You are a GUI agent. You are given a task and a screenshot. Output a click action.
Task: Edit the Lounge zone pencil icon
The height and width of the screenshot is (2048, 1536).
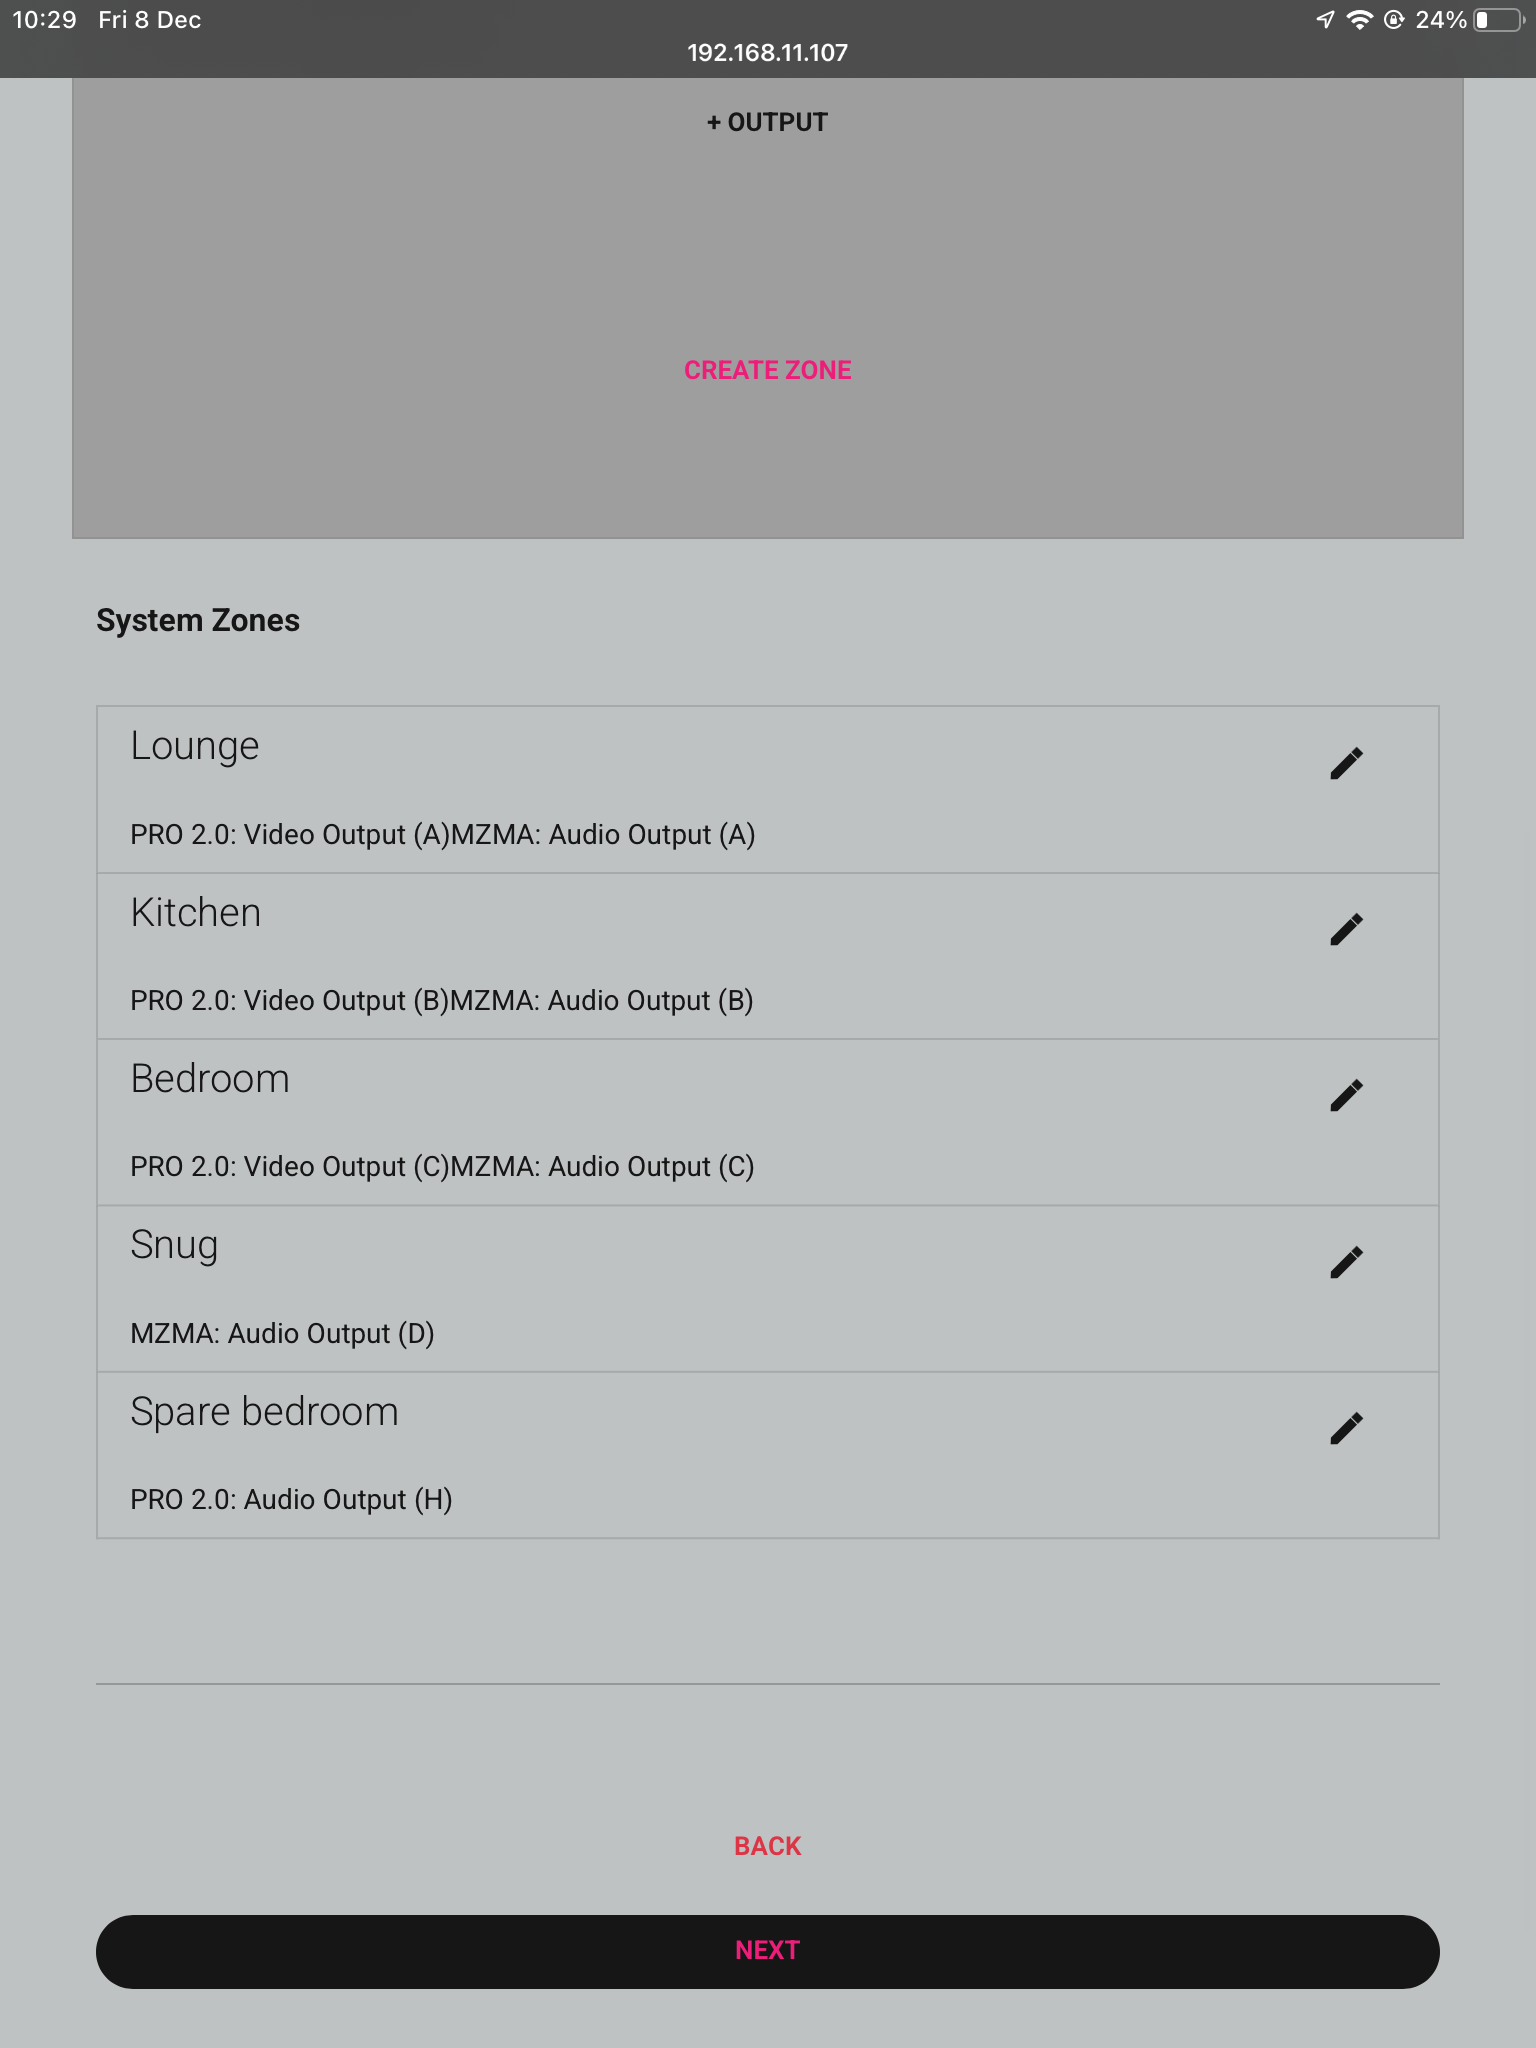click(1346, 763)
